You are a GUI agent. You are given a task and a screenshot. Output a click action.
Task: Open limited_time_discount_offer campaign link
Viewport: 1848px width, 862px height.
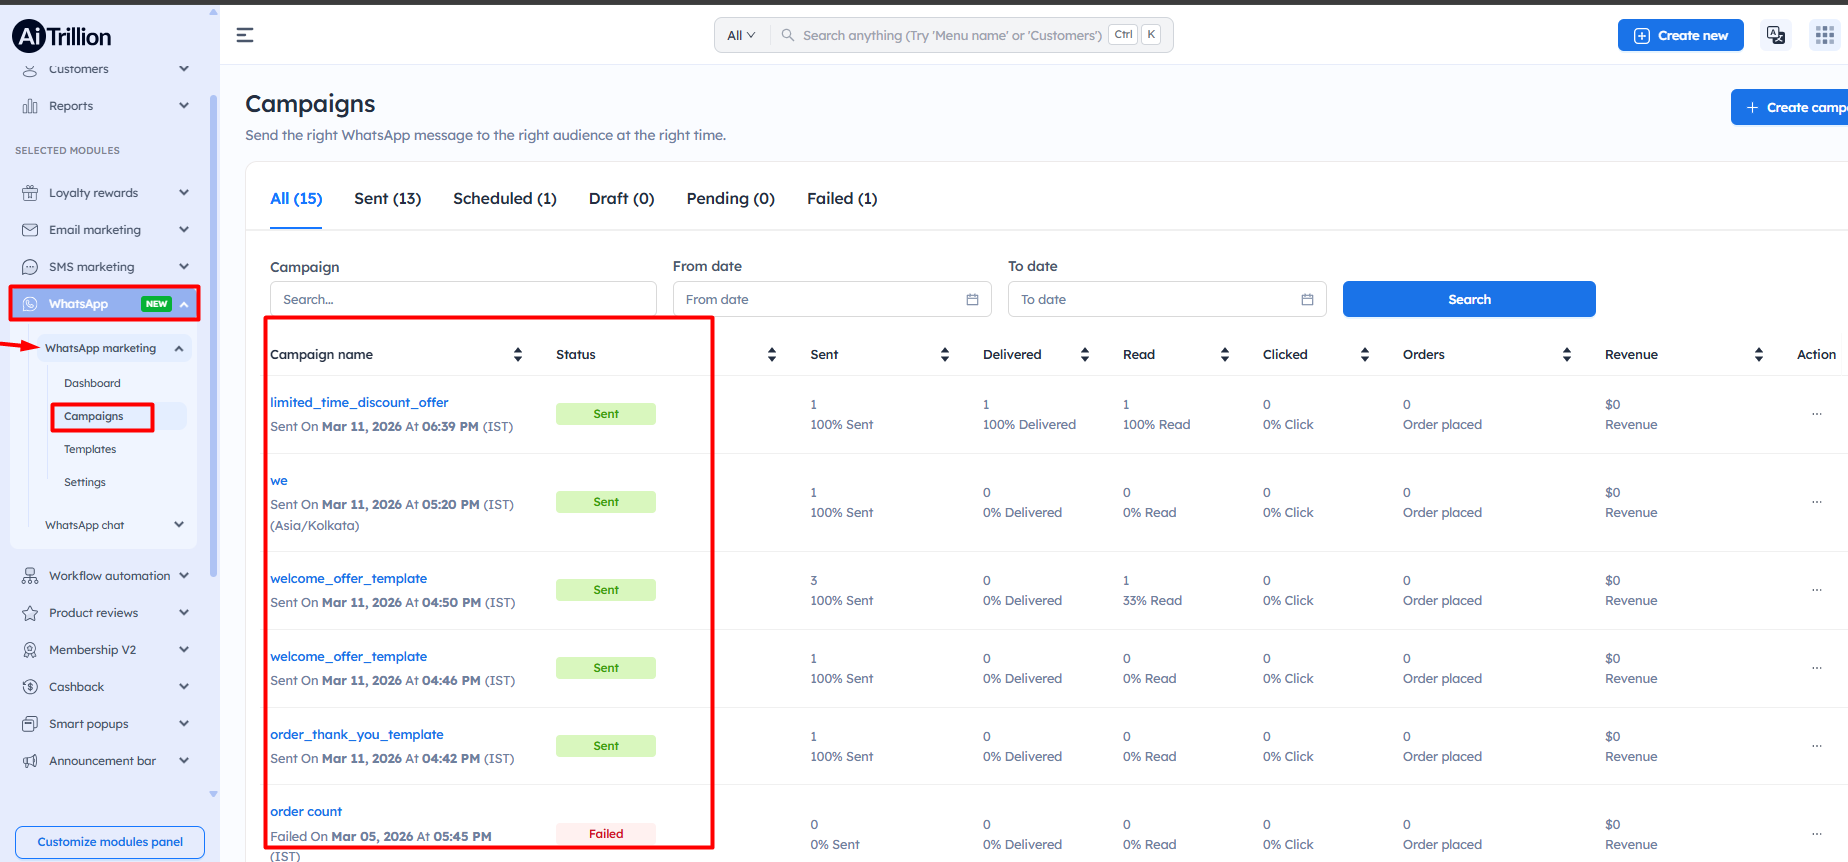[x=359, y=402]
